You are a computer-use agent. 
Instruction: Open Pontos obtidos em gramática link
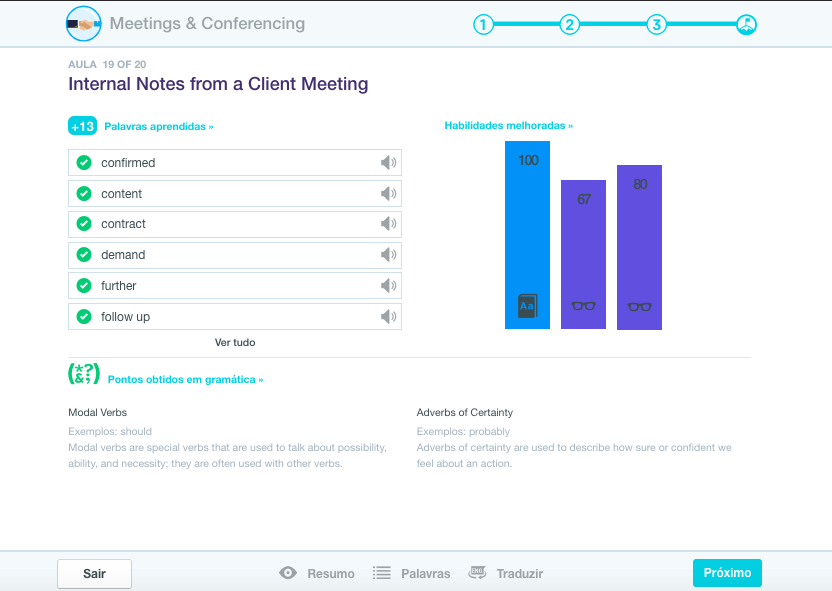185,379
